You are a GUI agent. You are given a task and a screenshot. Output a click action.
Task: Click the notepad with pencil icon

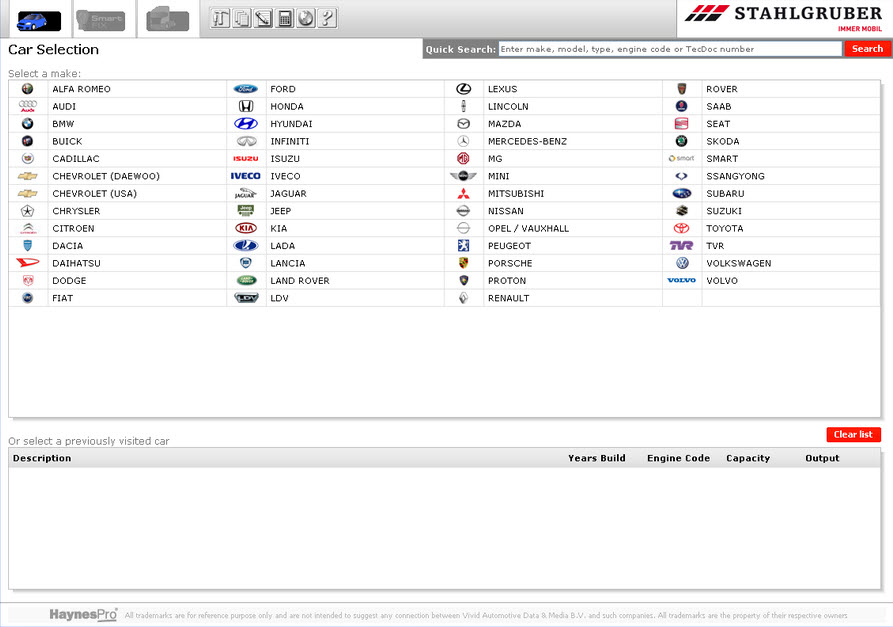(263, 18)
